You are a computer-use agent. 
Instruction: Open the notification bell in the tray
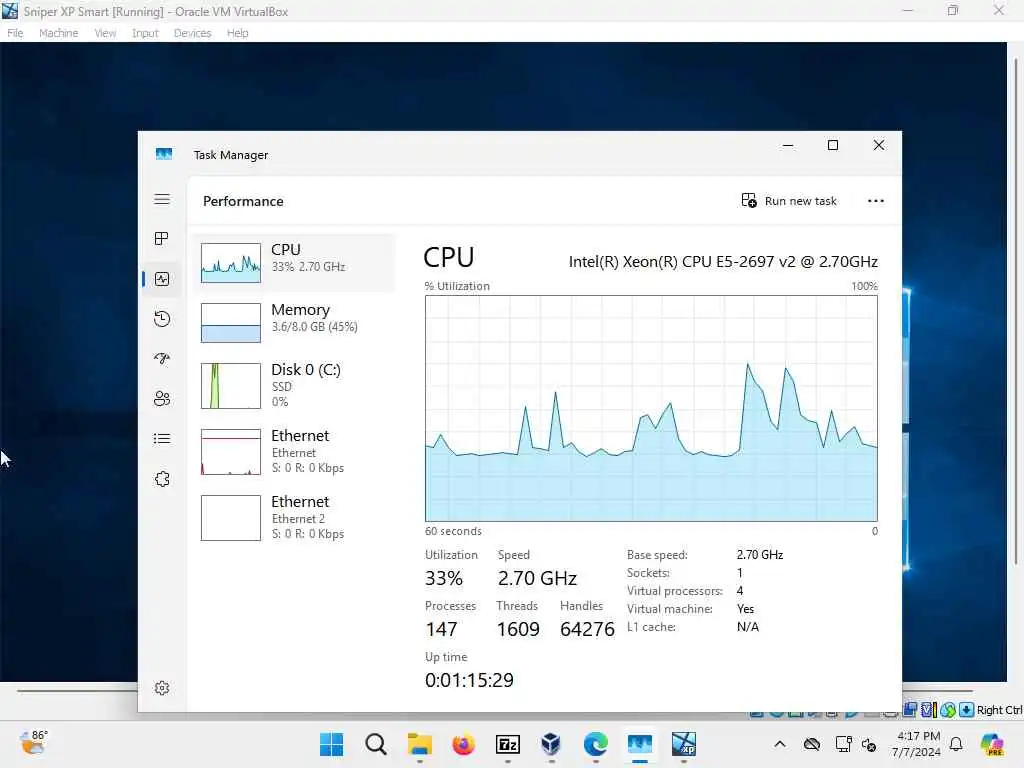point(956,744)
